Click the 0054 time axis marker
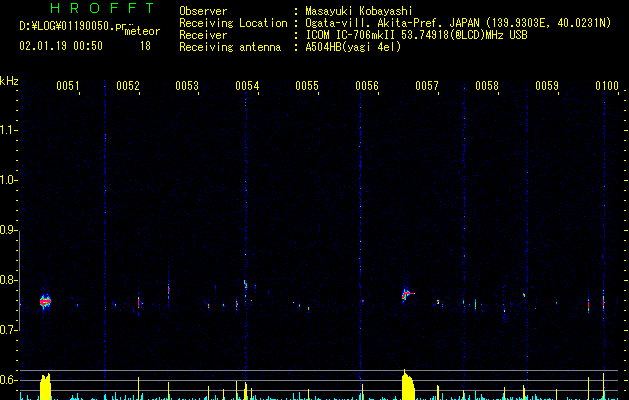 (247, 86)
